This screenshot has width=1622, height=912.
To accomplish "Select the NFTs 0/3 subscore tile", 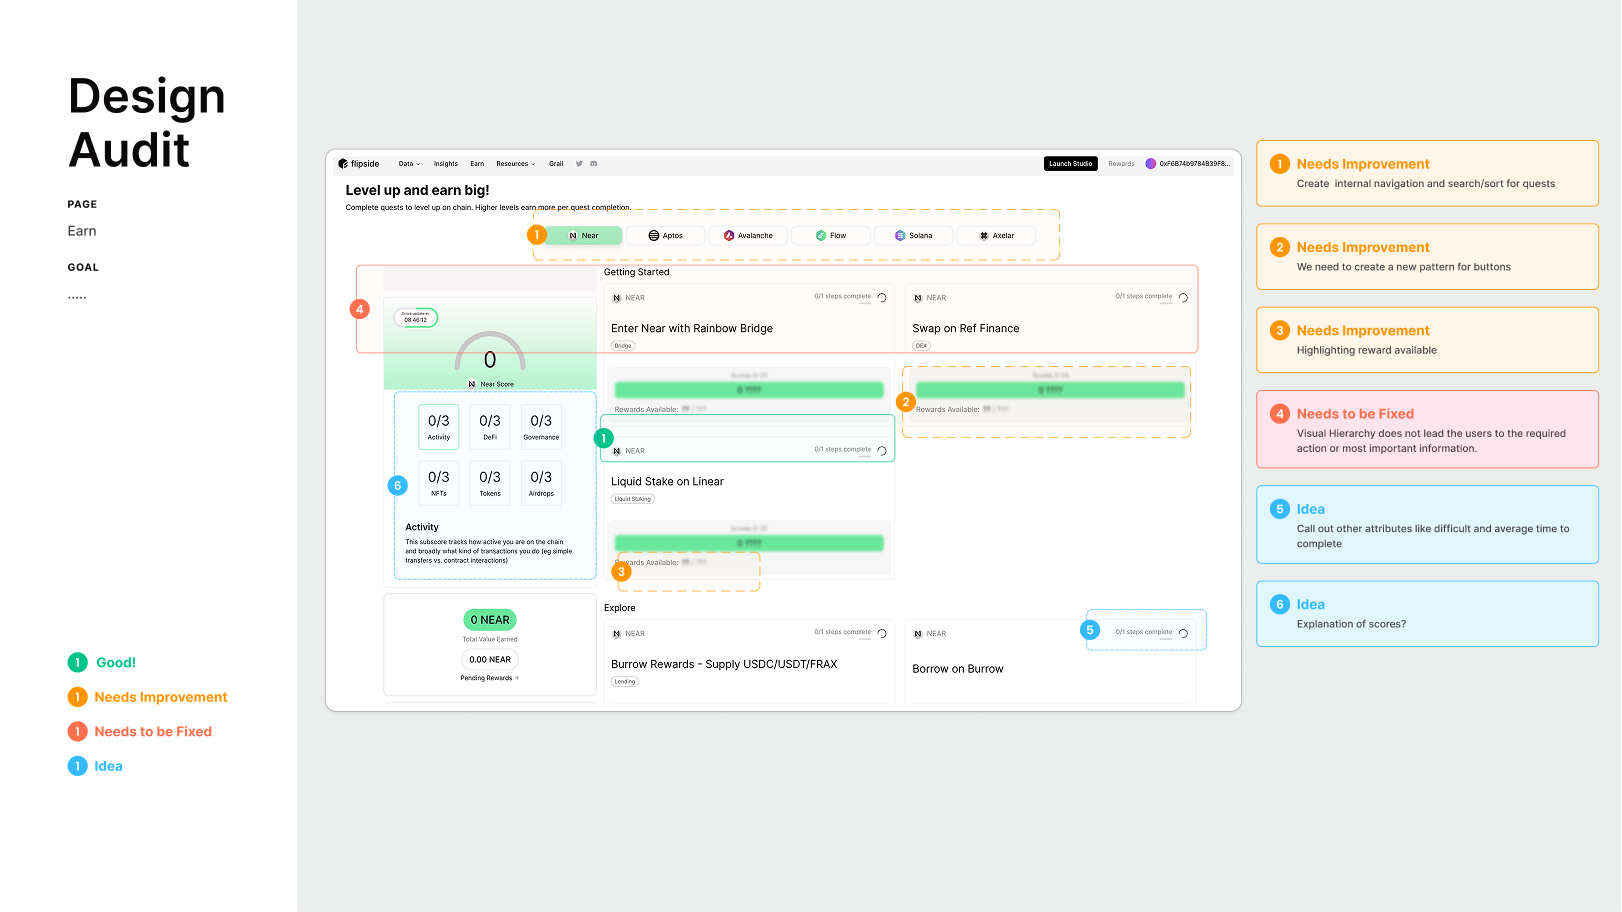I will [x=439, y=483].
